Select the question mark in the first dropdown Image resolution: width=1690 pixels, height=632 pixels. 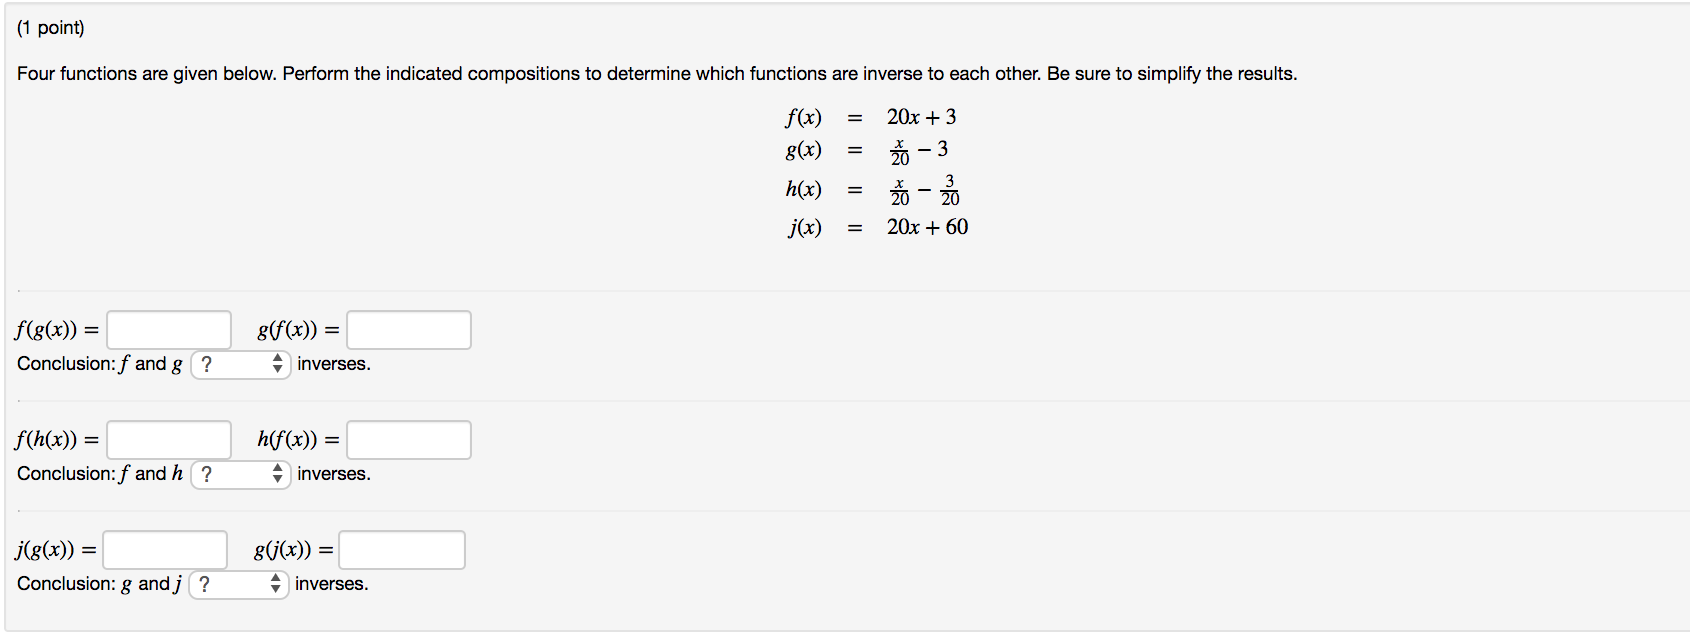[206, 364]
